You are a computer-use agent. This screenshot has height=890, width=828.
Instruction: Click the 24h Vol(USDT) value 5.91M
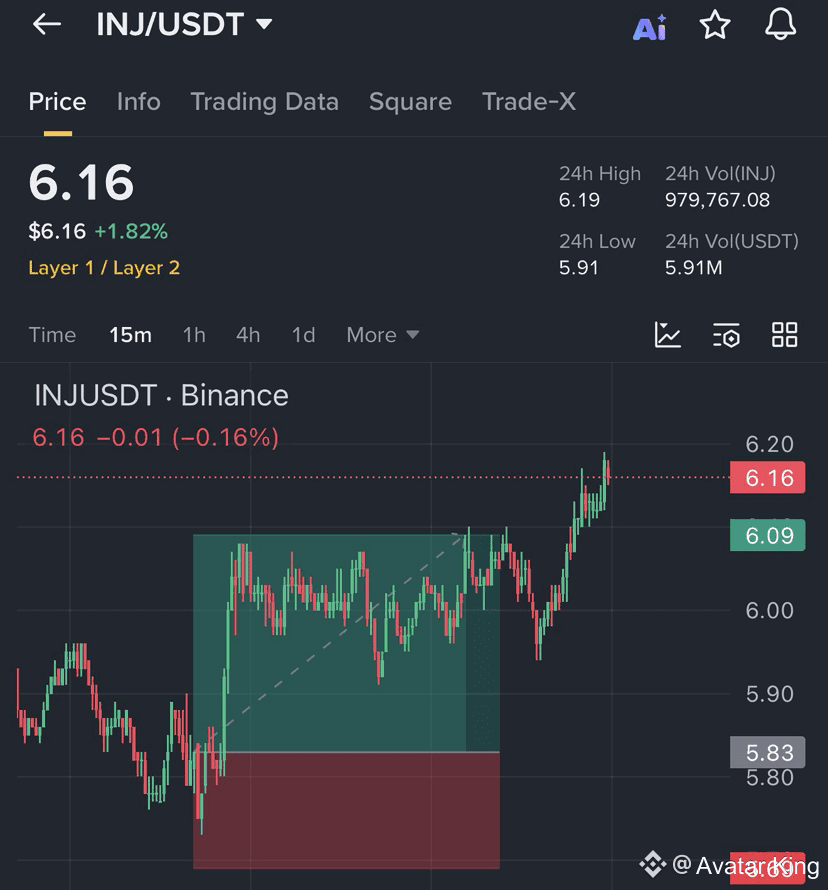pyautogui.click(x=693, y=267)
